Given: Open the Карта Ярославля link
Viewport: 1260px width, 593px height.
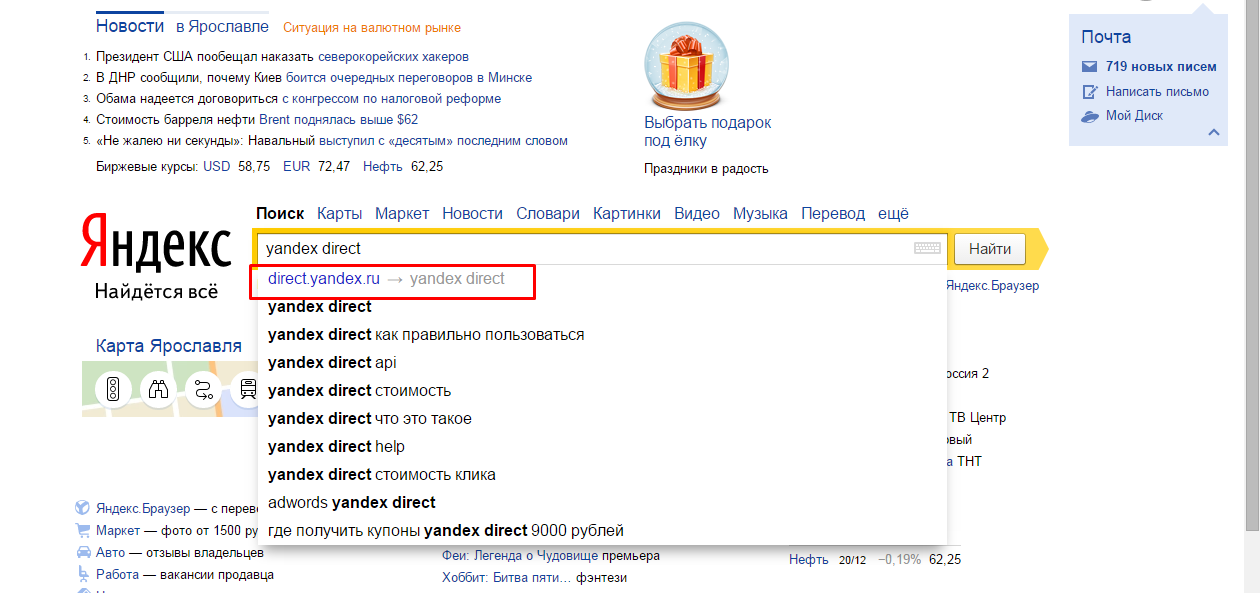Looking at the screenshot, I should (x=169, y=346).
